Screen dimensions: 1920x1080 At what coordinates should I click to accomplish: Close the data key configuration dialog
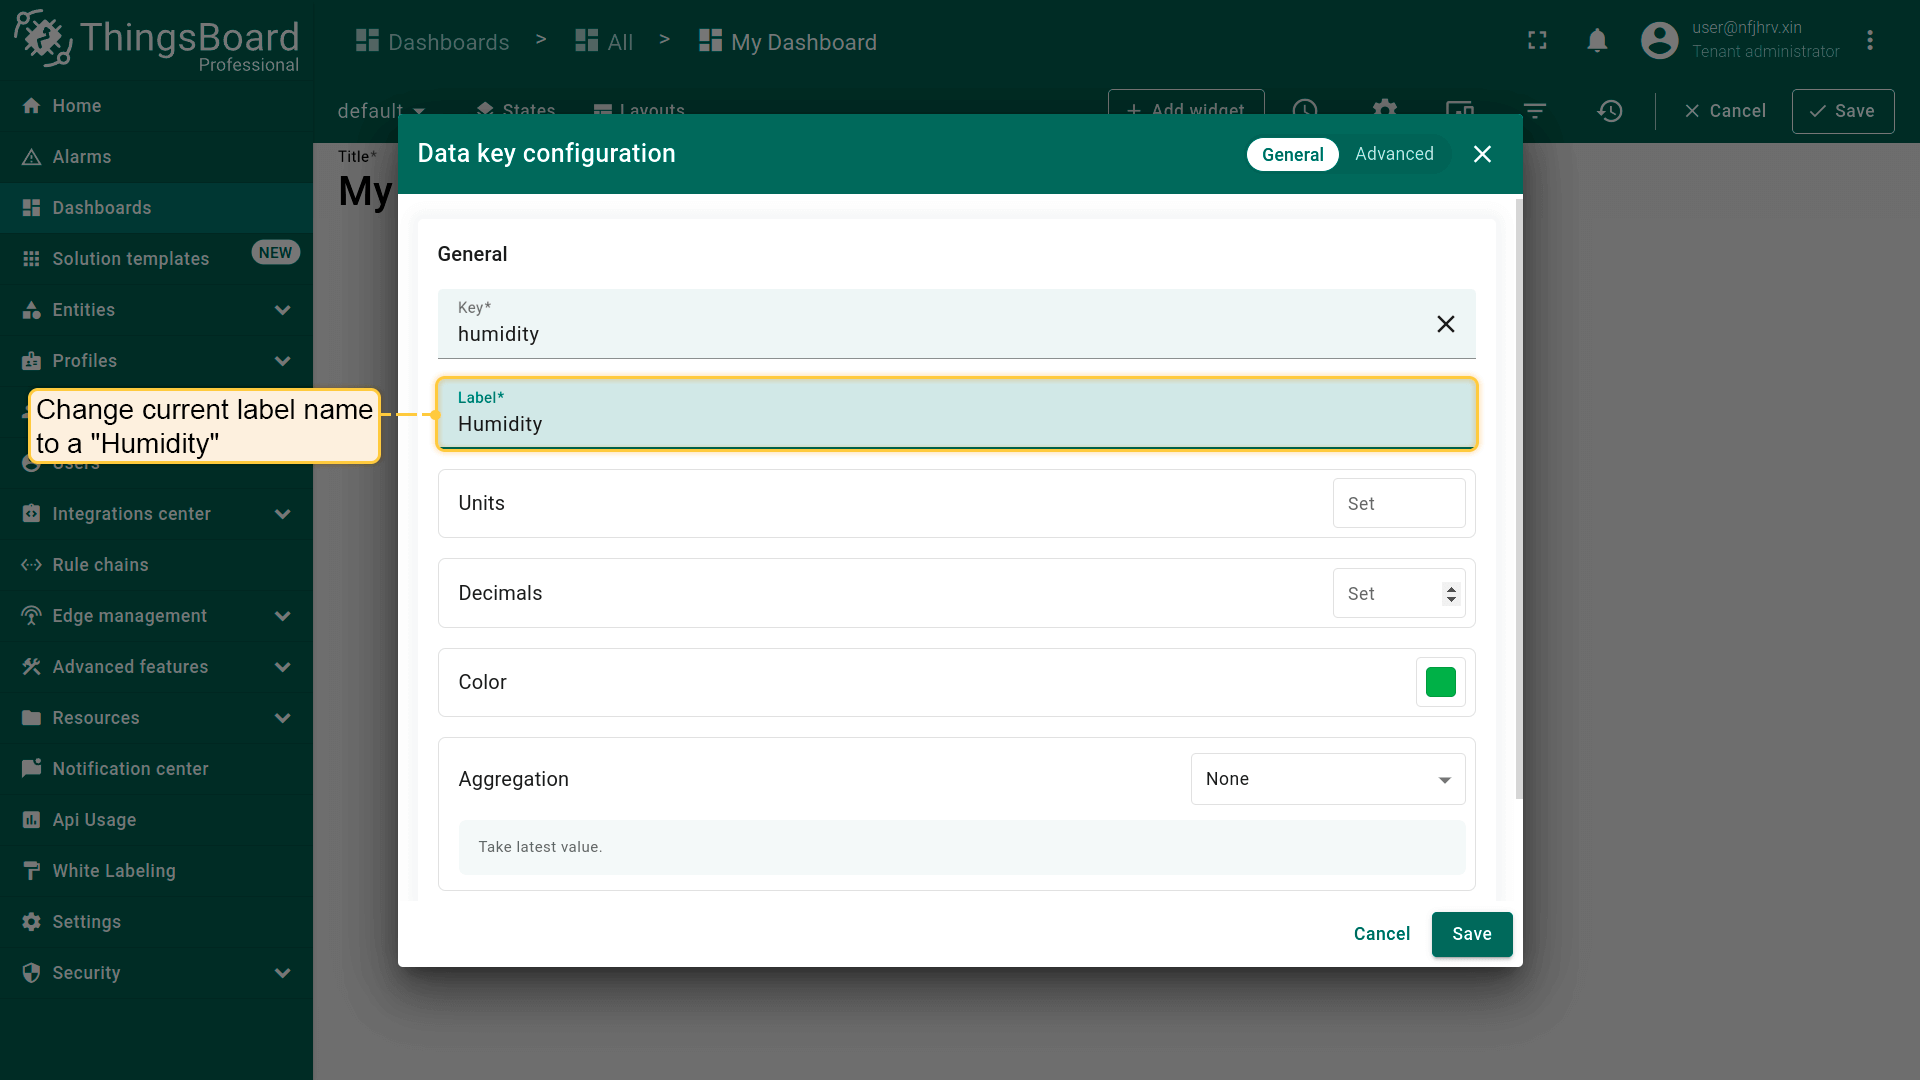click(x=1482, y=154)
